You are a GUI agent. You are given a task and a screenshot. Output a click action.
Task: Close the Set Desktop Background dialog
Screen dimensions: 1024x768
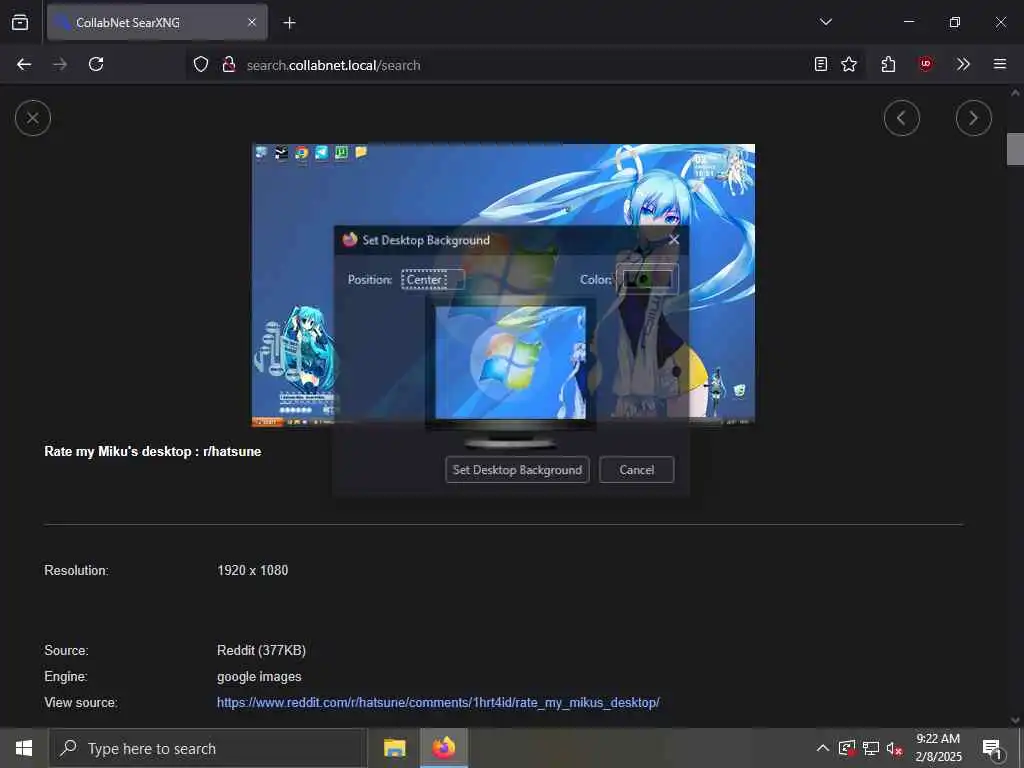(675, 240)
